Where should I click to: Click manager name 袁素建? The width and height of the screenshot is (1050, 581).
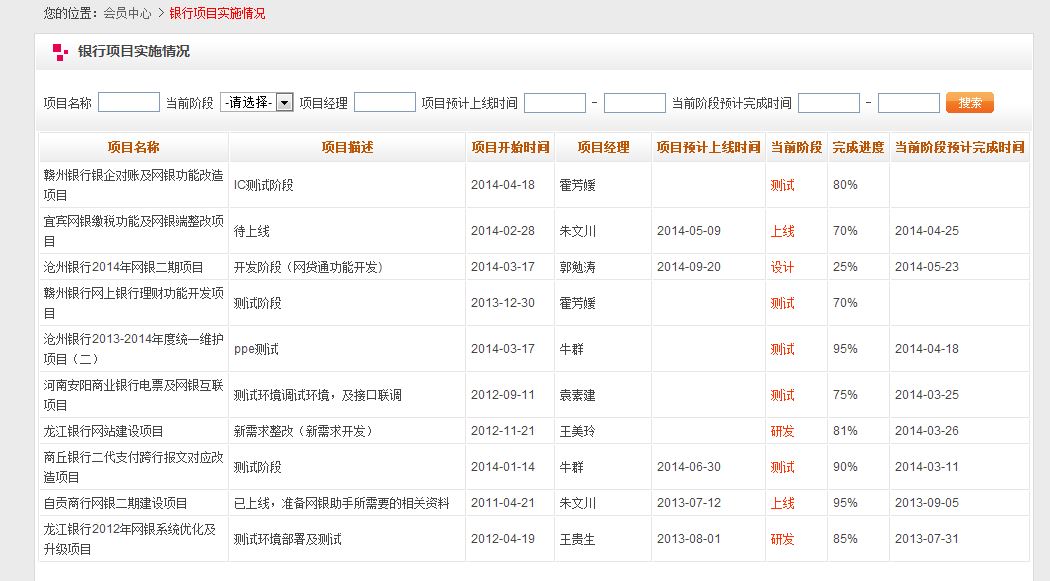tap(577, 396)
